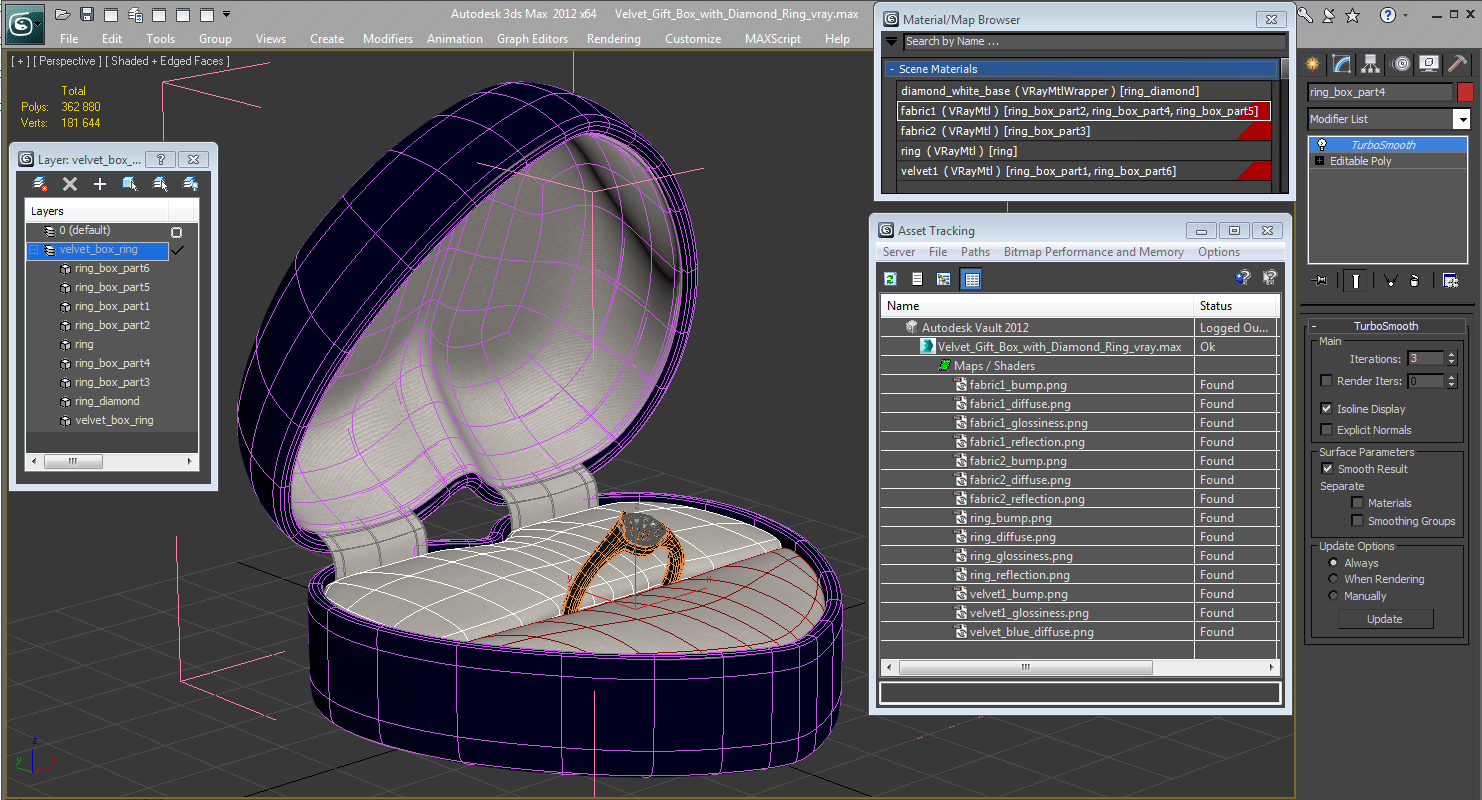Open the Material/Map Browser options arrow
This screenshot has width=1482, height=800.
point(891,42)
